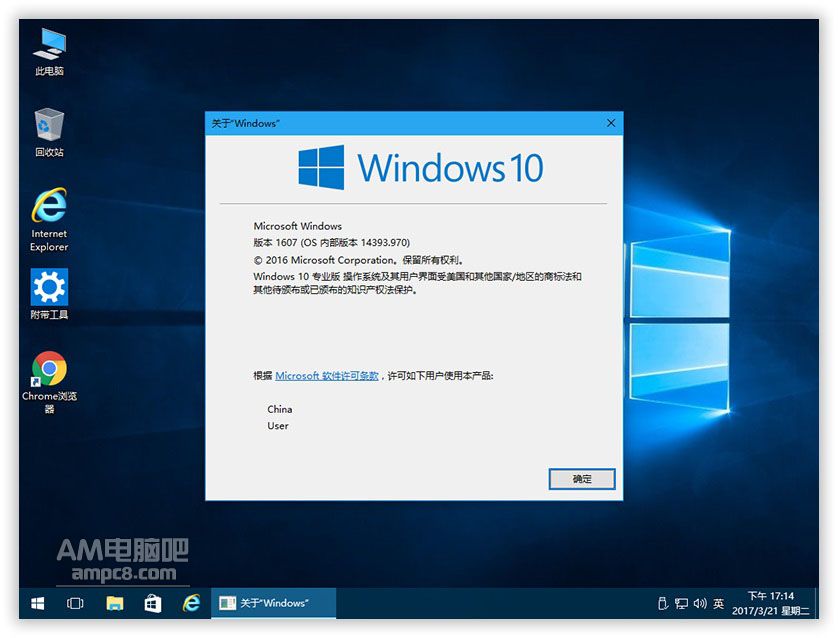Open the Internet Explorer desktop shortcut
The width and height of the screenshot is (838, 638).
tap(49, 219)
